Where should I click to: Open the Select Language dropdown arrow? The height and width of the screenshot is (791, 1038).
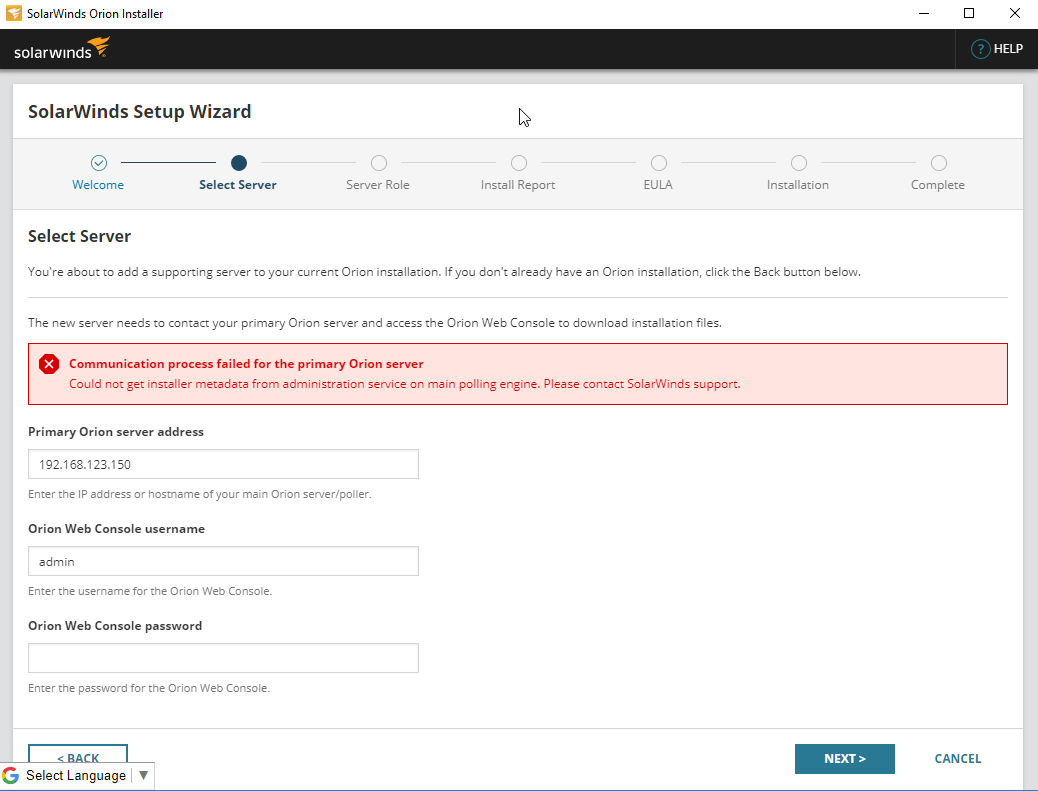[143, 775]
